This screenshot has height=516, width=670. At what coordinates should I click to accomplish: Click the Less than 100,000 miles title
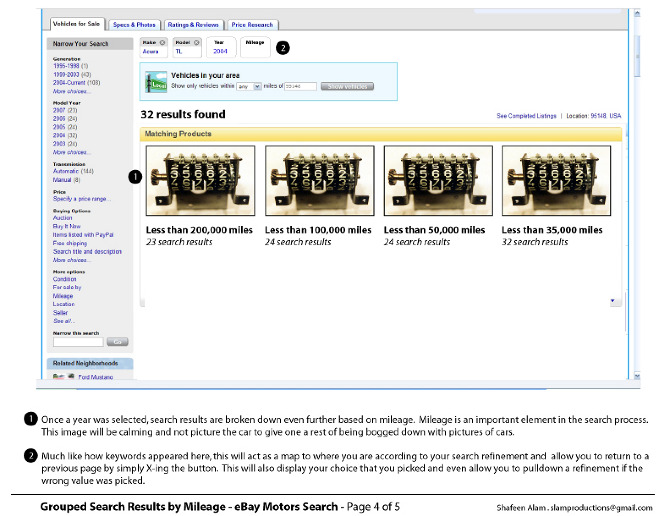point(318,230)
